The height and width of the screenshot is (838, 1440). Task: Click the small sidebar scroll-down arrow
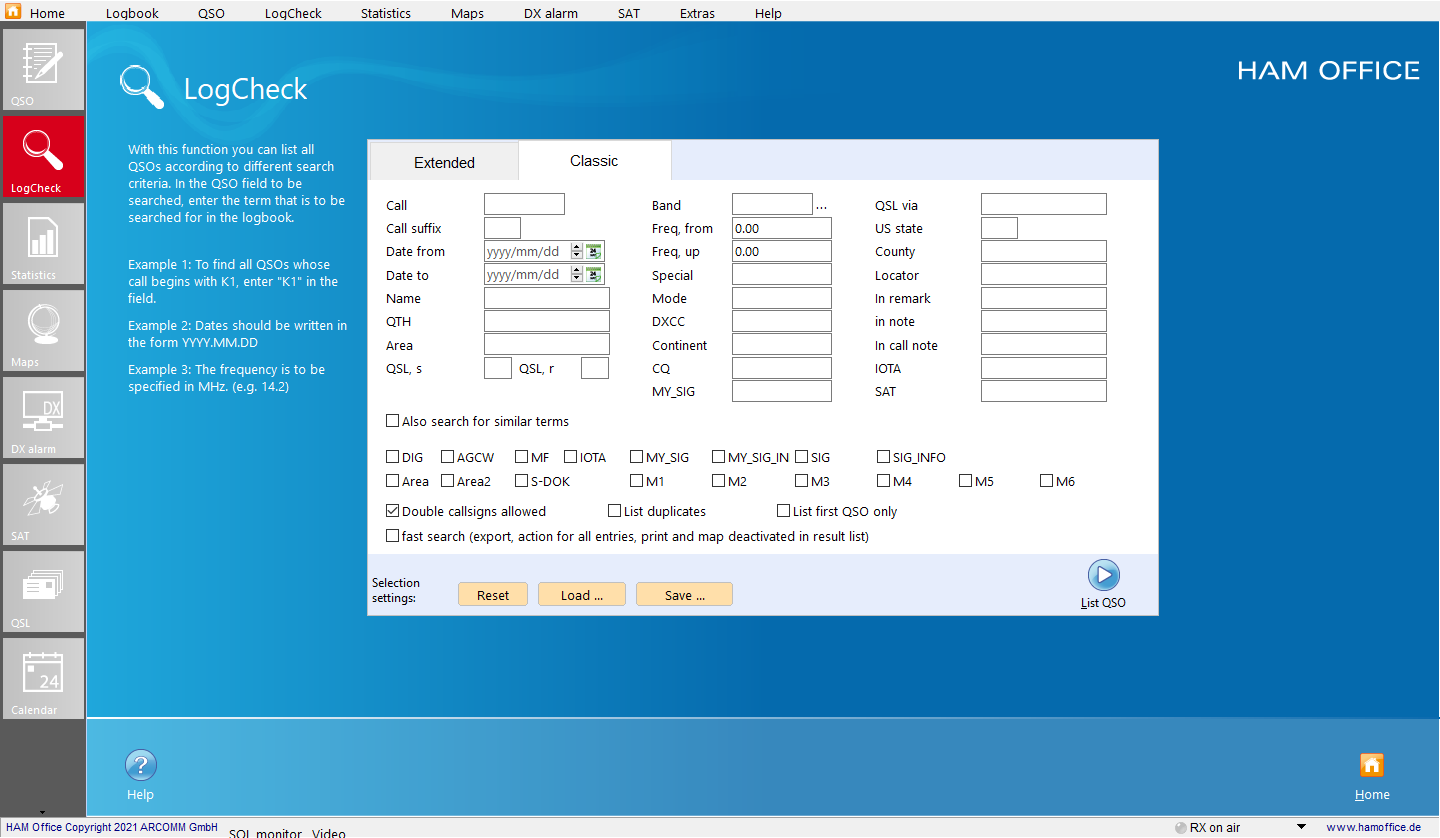42,812
